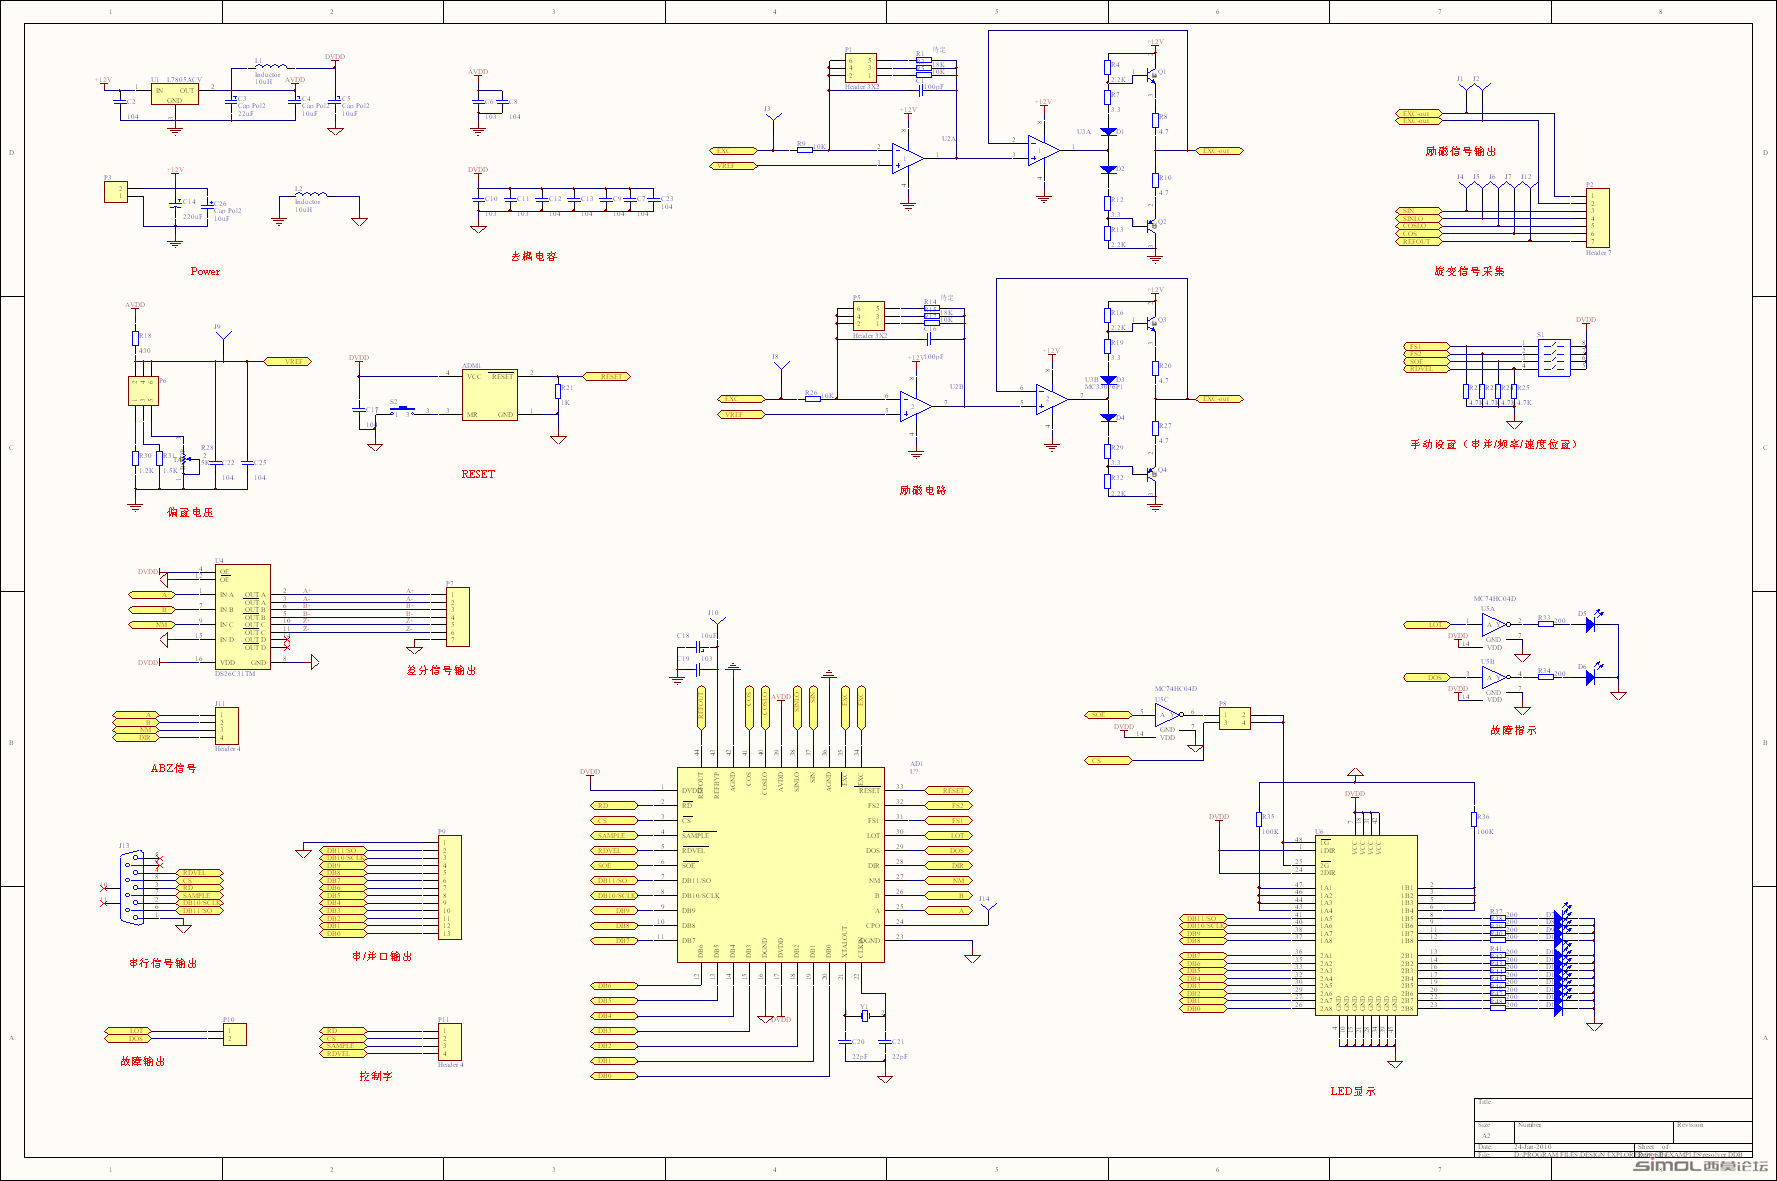Select the U1 L7805ACV regulator component

pos(175,94)
